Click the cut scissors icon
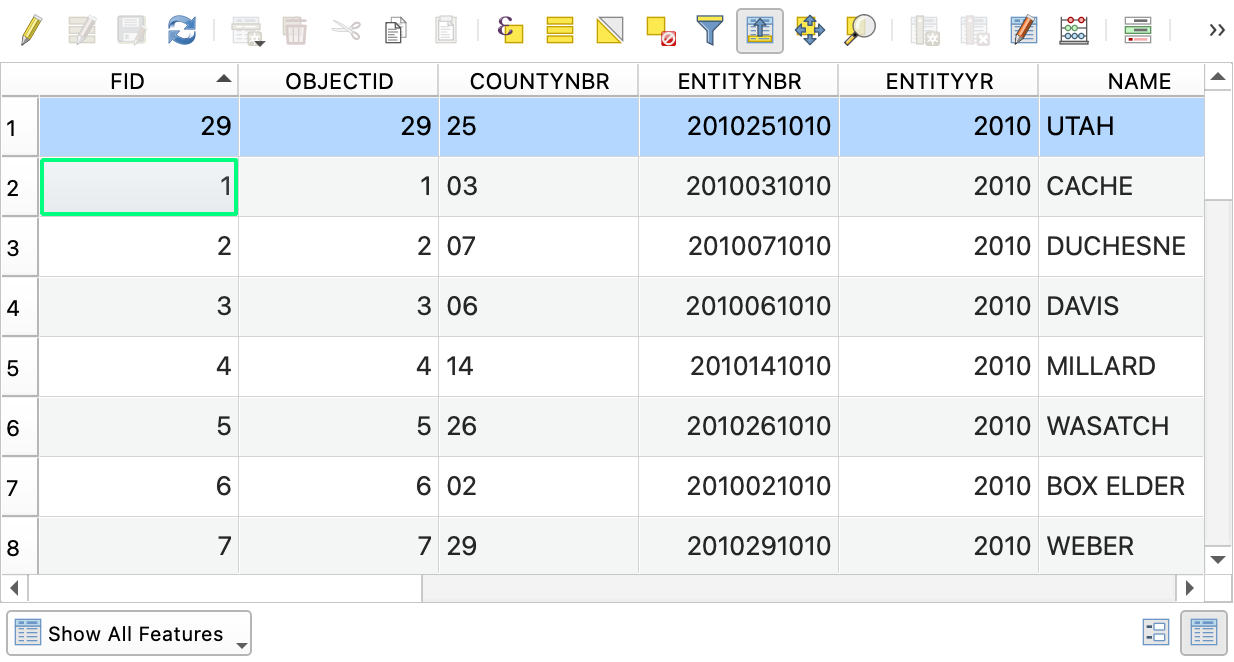This screenshot has width=1234, height=662. 346,30
